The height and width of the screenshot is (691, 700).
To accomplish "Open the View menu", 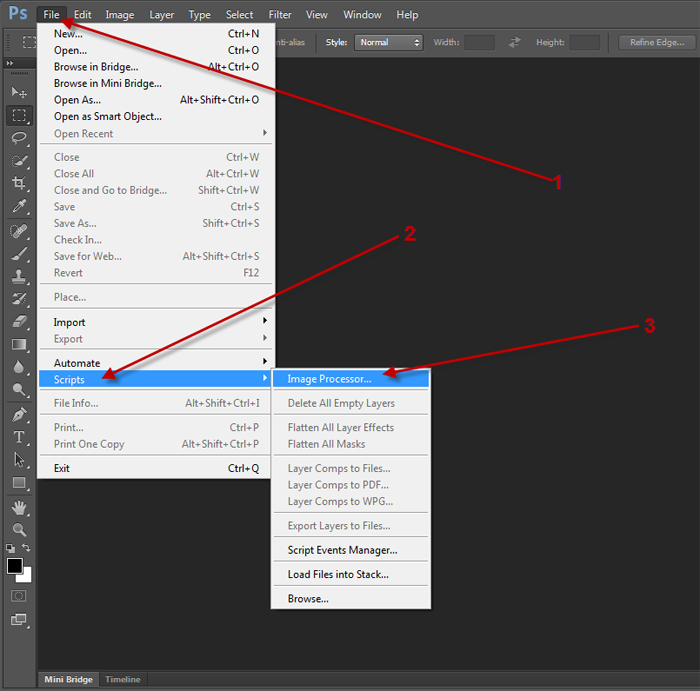I will (317, 15).
